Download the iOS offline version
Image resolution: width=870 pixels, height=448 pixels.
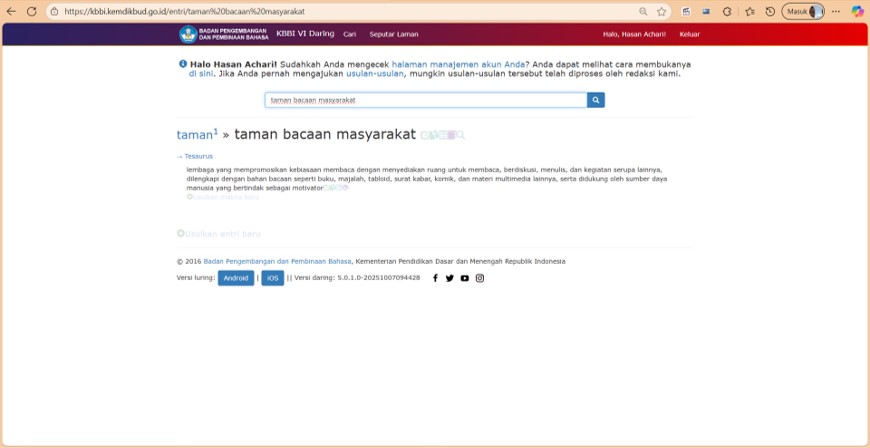272,278
